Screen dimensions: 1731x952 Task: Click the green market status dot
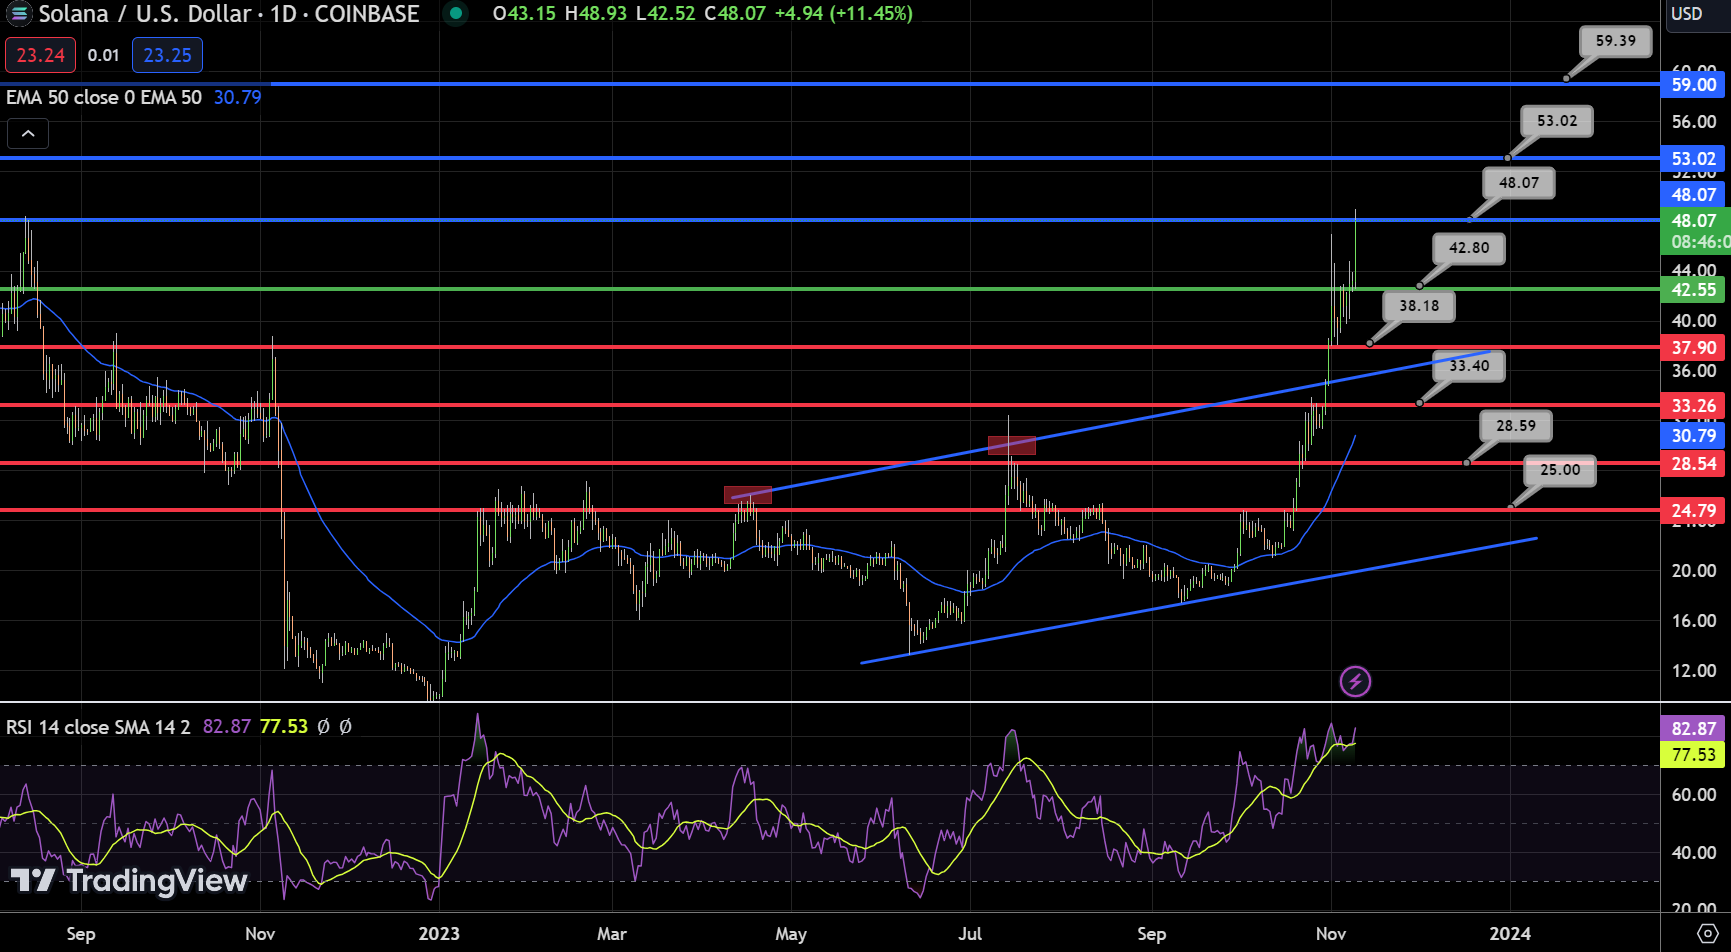point(456,13)
